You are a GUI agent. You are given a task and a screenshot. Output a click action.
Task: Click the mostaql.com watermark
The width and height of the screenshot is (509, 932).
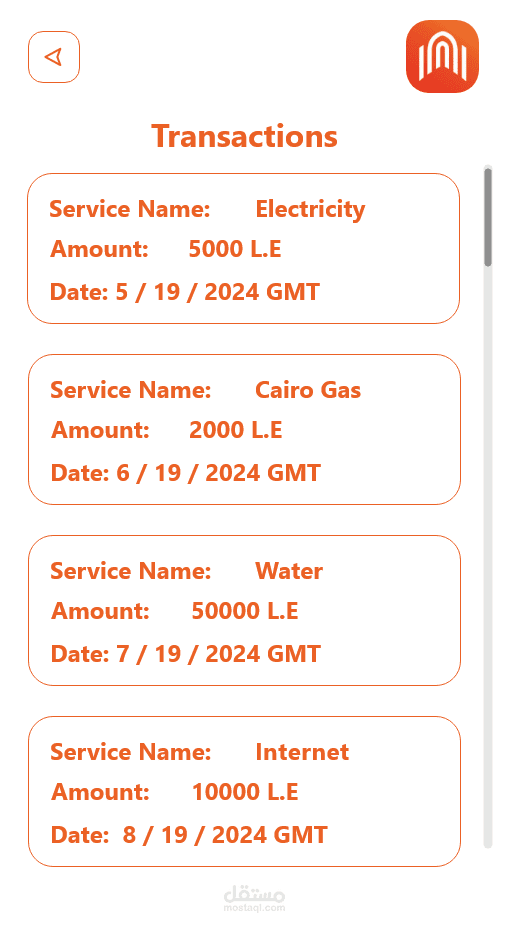tap(254, 899)
